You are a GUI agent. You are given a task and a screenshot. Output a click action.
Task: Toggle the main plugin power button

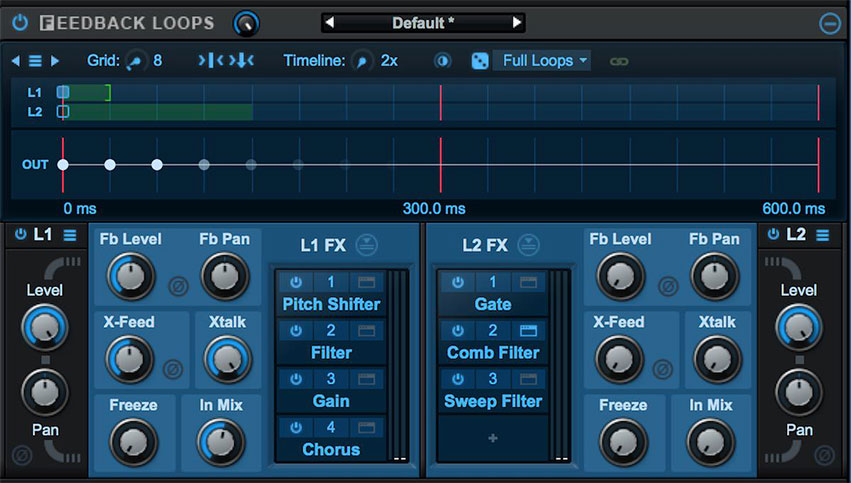pyautogui.click(x=20, y=22)
